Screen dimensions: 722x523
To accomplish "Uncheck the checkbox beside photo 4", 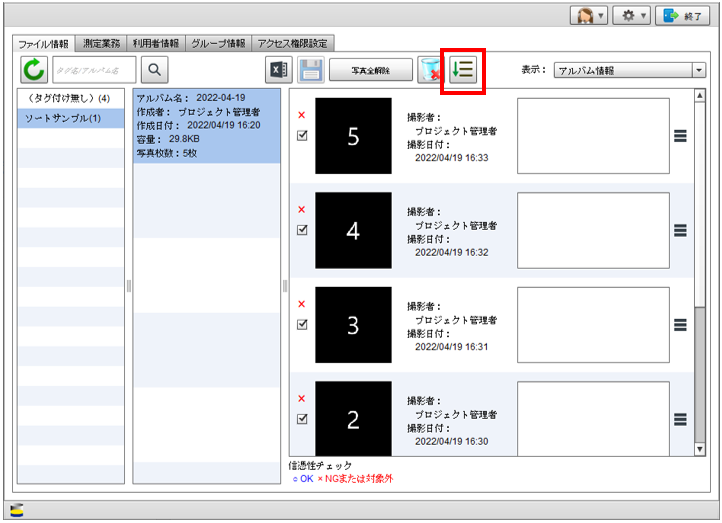I will (302, 230).
